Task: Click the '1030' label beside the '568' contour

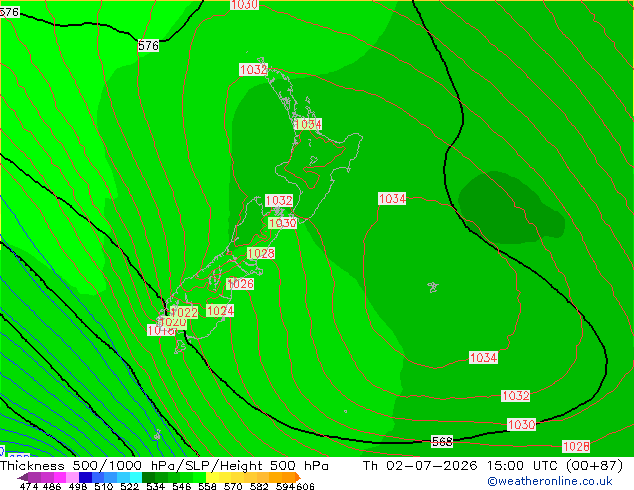Action: pyautogui.click(x=522, y=425)
